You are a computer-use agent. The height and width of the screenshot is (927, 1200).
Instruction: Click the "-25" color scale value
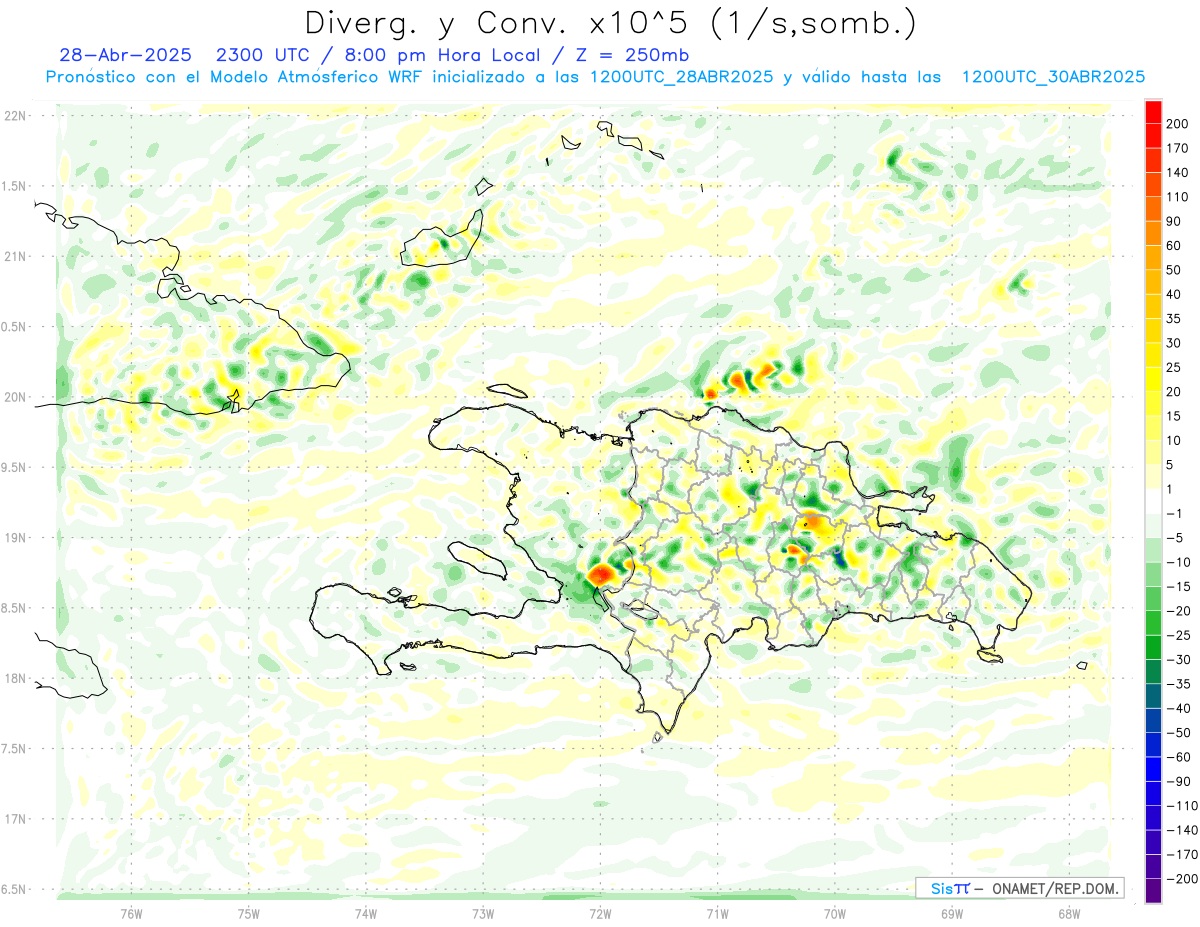pyautogui.click(x=1180, y=635)
